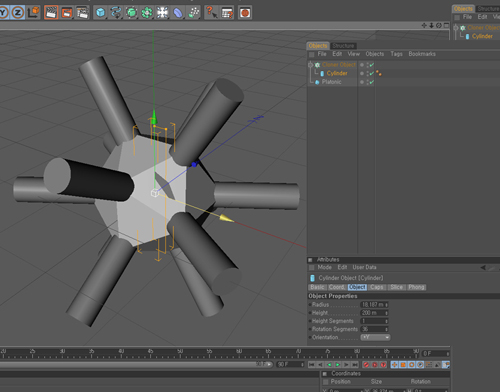Open the help table icon

click(227, 13)
